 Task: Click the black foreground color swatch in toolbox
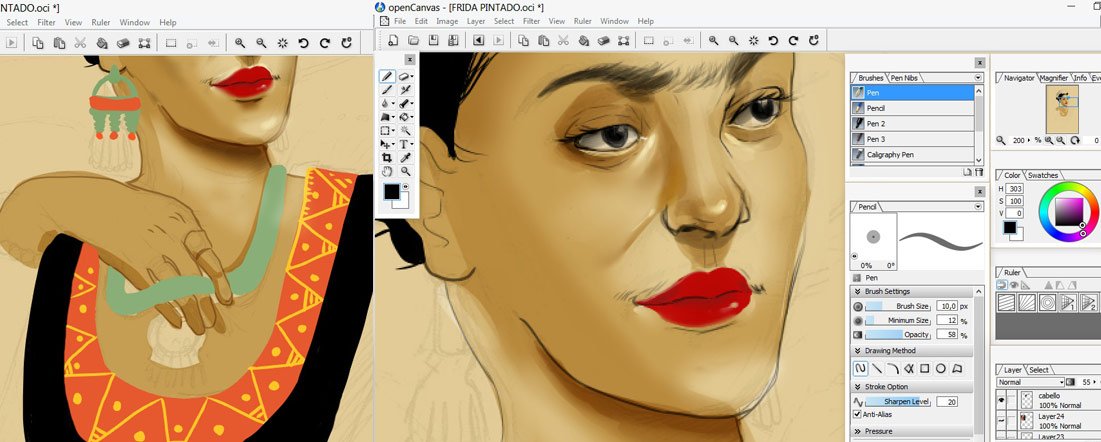pos(391,192)
